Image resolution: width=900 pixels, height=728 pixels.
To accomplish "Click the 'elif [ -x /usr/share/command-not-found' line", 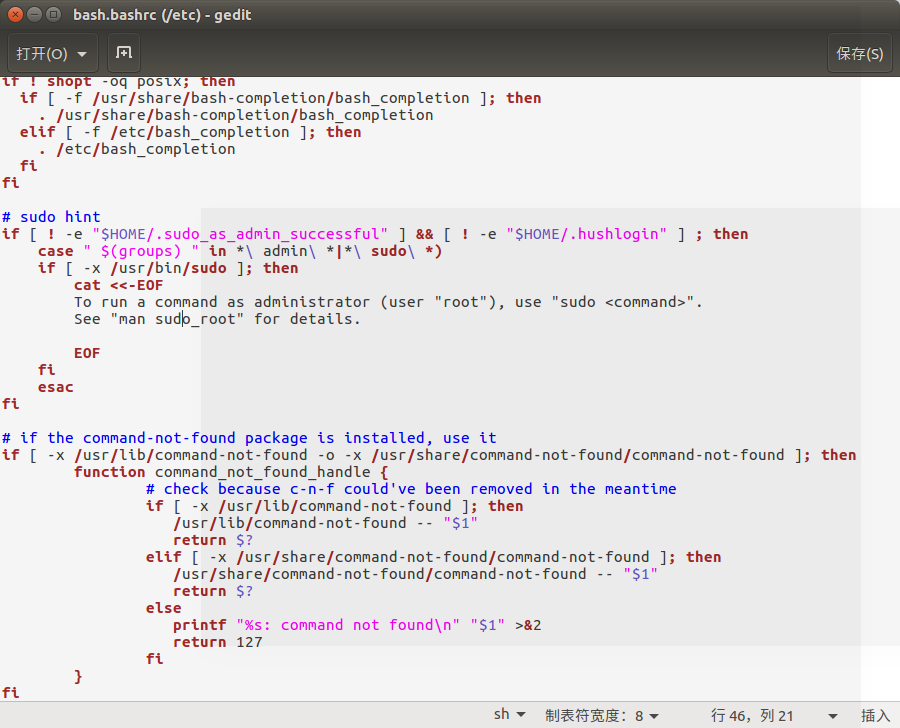I will tap(433, 557).
